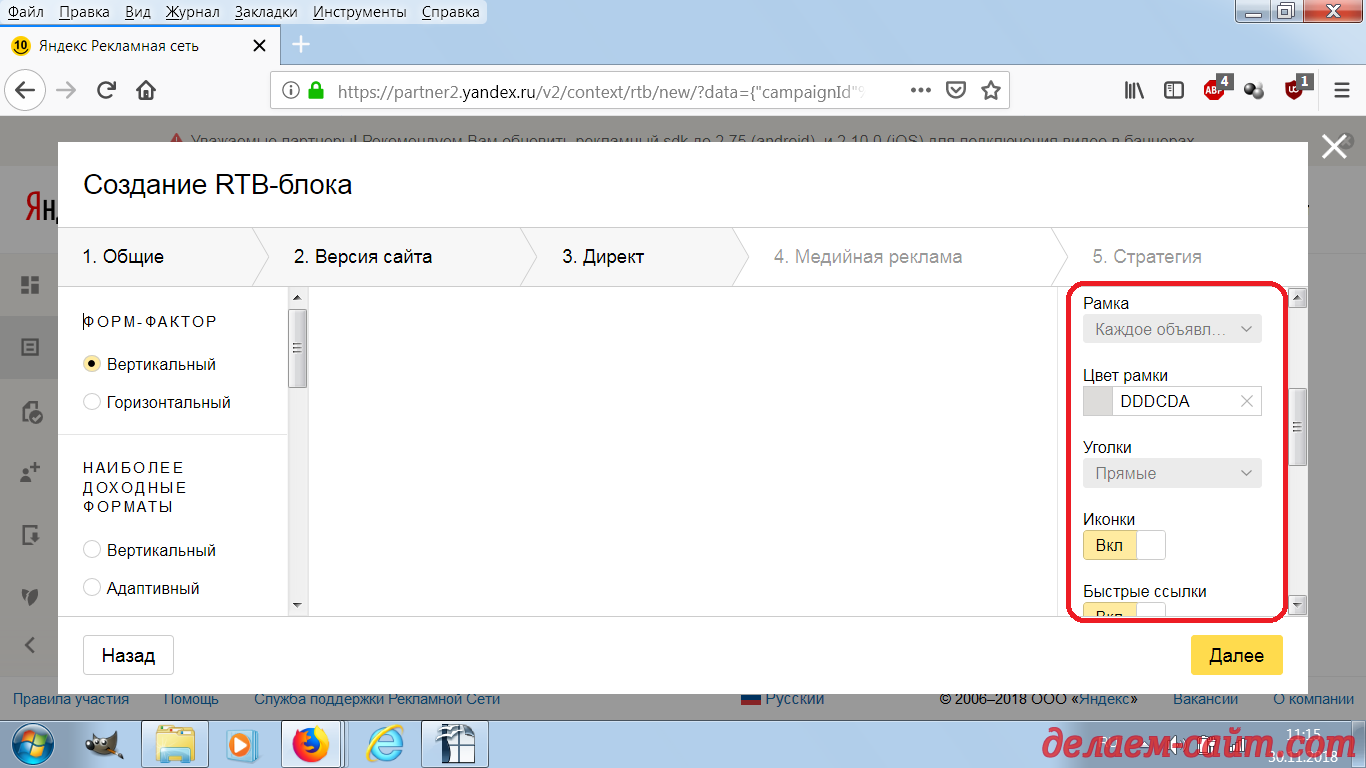Open the add-user icon in left sidebar

[30, 472]
